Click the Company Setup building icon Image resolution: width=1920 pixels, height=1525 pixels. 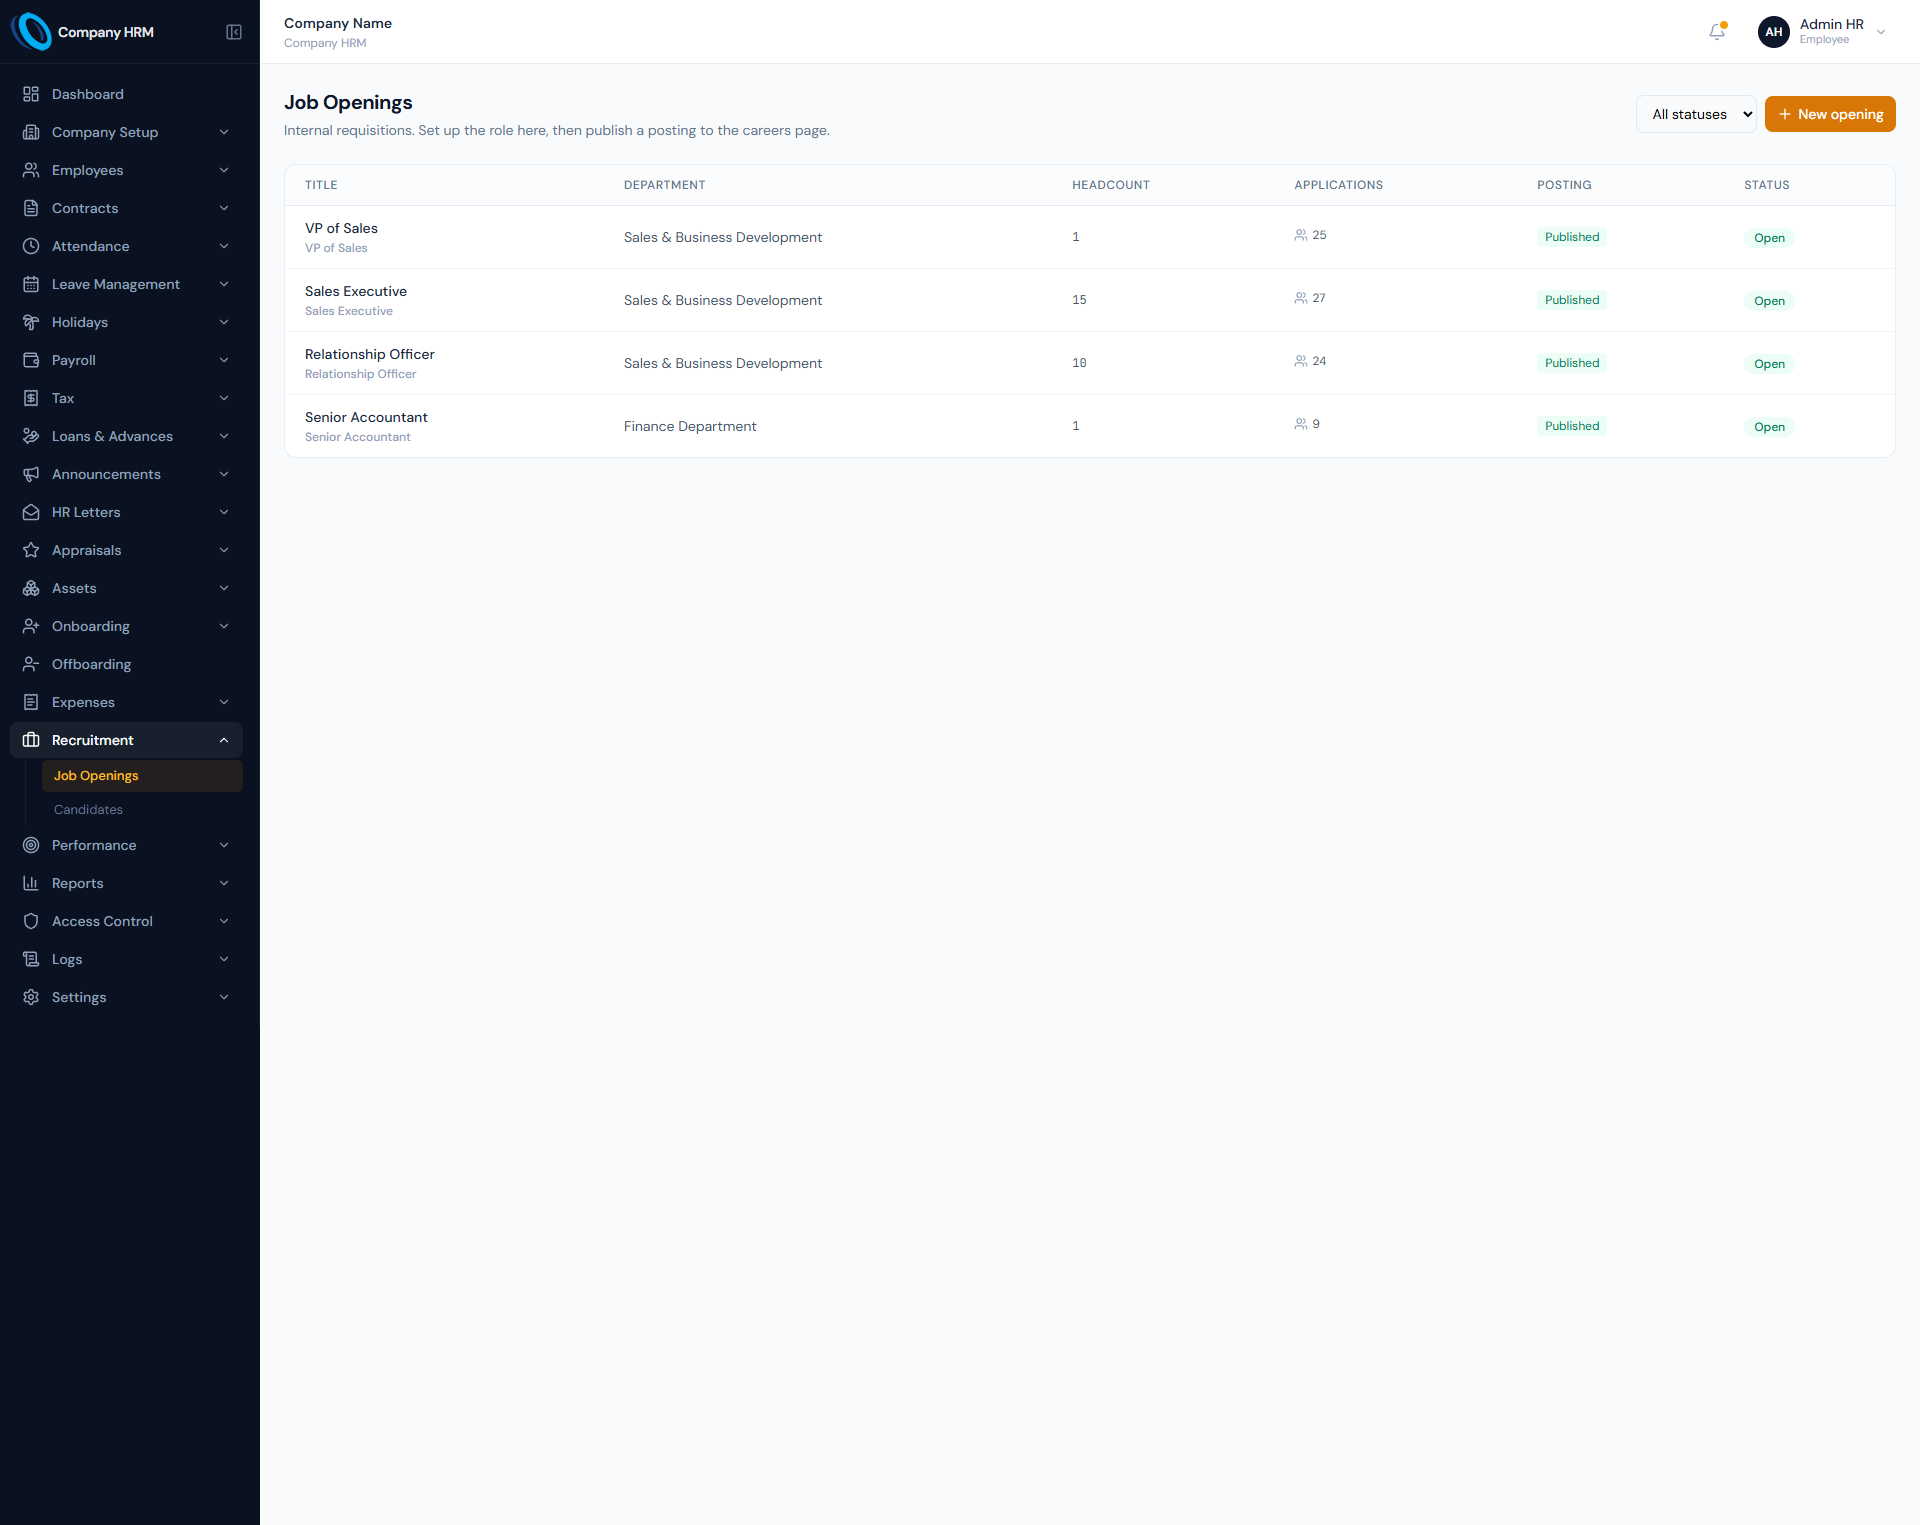tap(31, 132)
